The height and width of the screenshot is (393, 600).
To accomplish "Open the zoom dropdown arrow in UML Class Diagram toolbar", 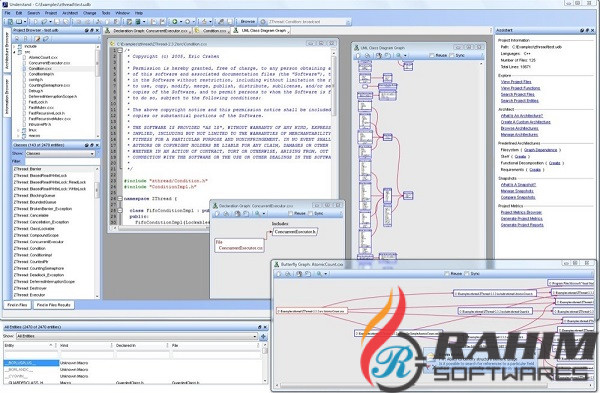I will pos(405,56).
